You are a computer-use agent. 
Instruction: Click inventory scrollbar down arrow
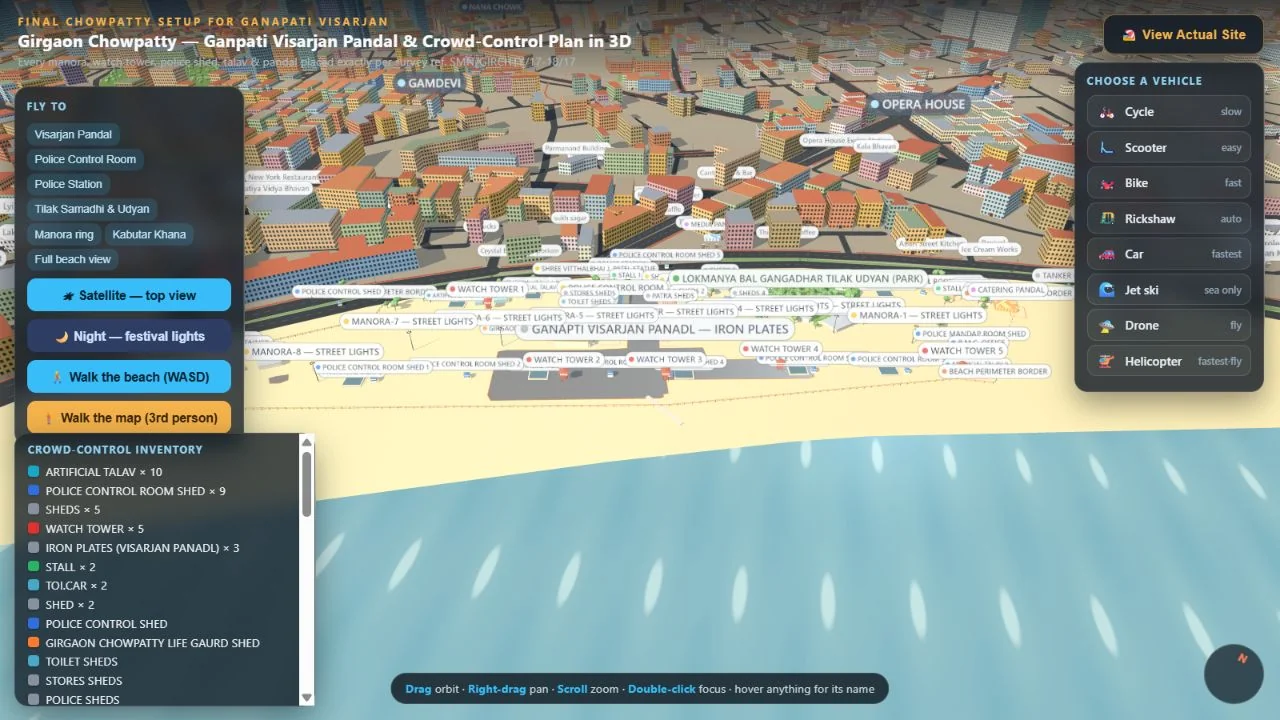[x=307, y=698]
